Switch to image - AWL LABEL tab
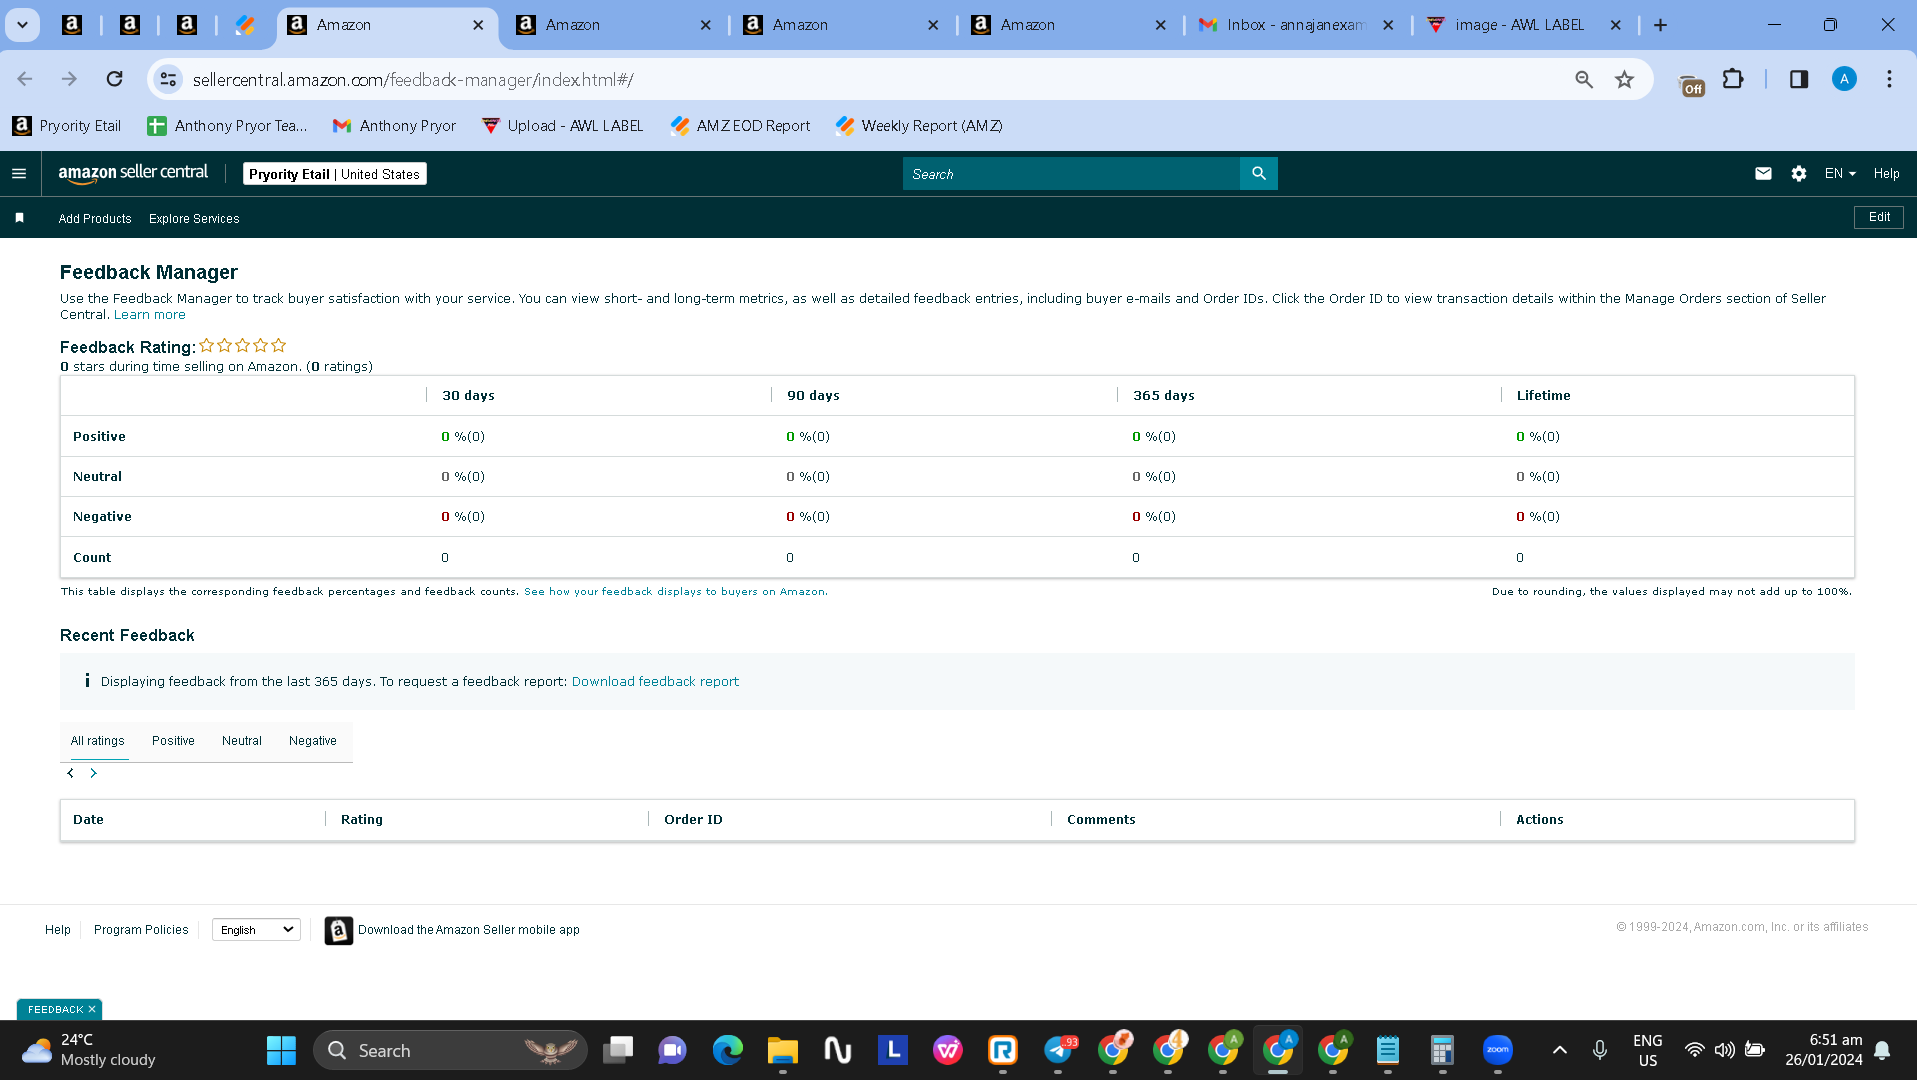1917x1080 pixels. click(1520, 25)
